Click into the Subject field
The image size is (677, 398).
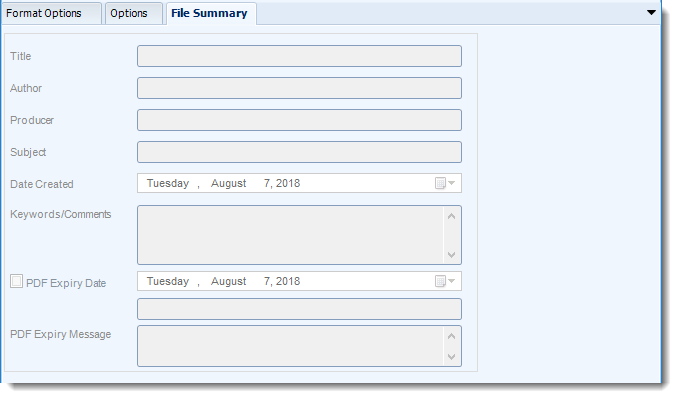[x=299, y=152]
